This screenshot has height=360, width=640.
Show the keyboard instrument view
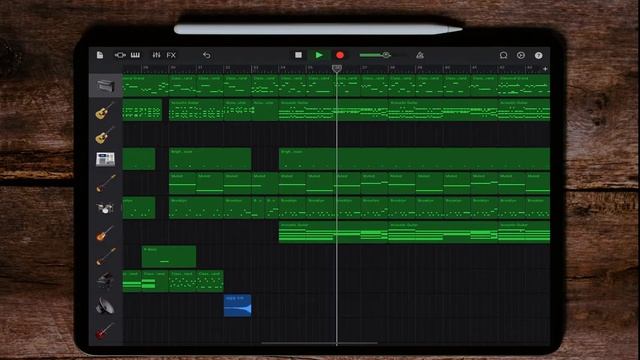pyautogui.click(x=135, y=55)
